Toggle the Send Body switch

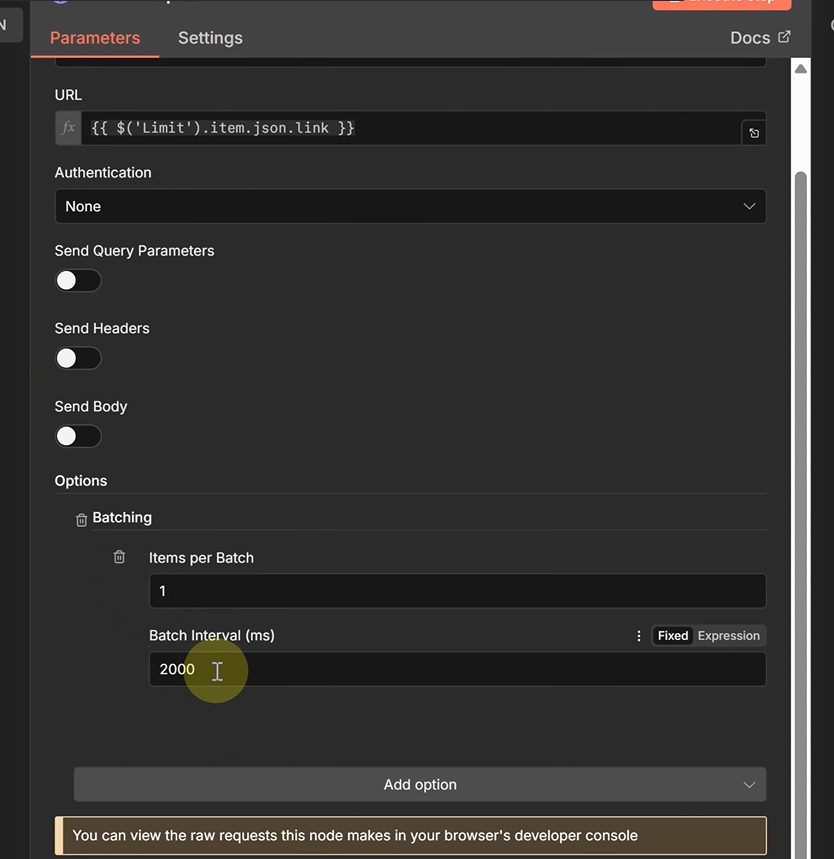[x=78, y=436]
